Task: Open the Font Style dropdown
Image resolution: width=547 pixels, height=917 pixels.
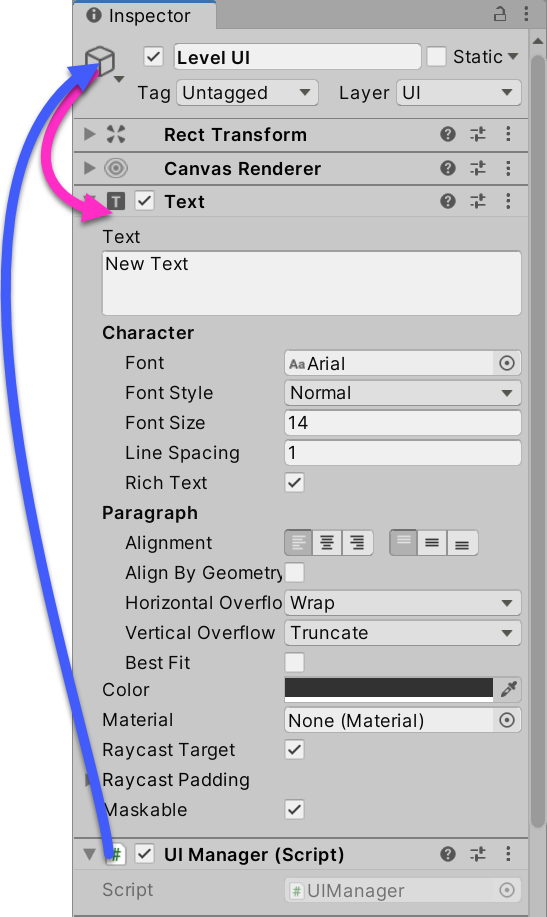Action: pyautogui.click(x=402, y=393)
